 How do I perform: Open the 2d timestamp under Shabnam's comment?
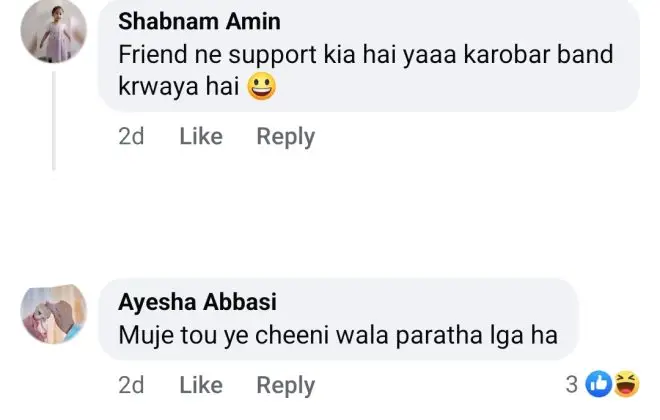pyautogui.click(x=131, y=137)
